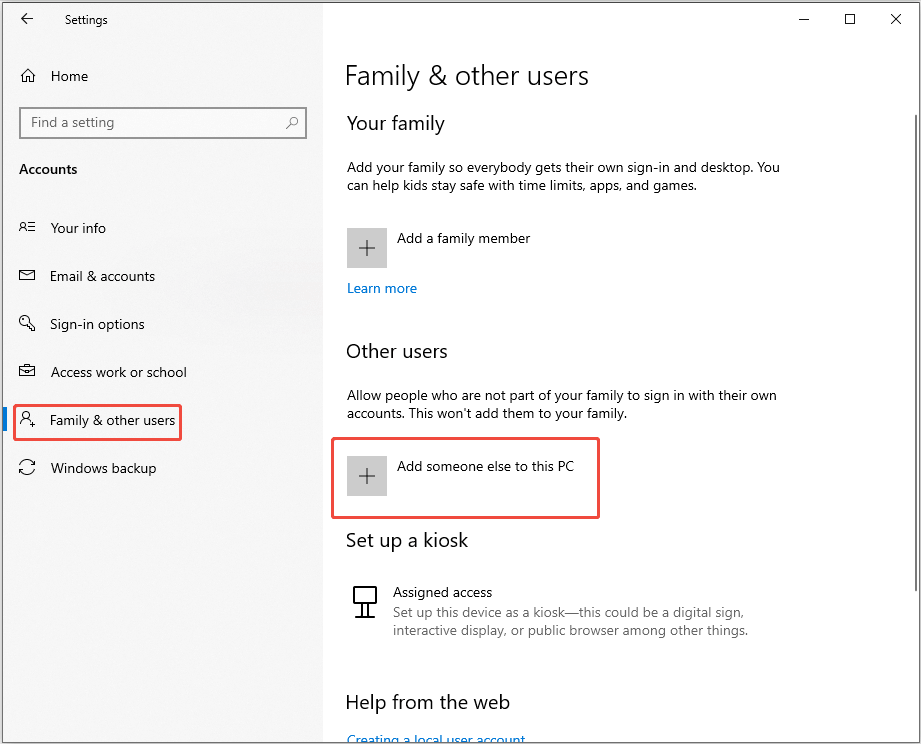
Task: Click Add someone else to this PC
Action: 465,476
